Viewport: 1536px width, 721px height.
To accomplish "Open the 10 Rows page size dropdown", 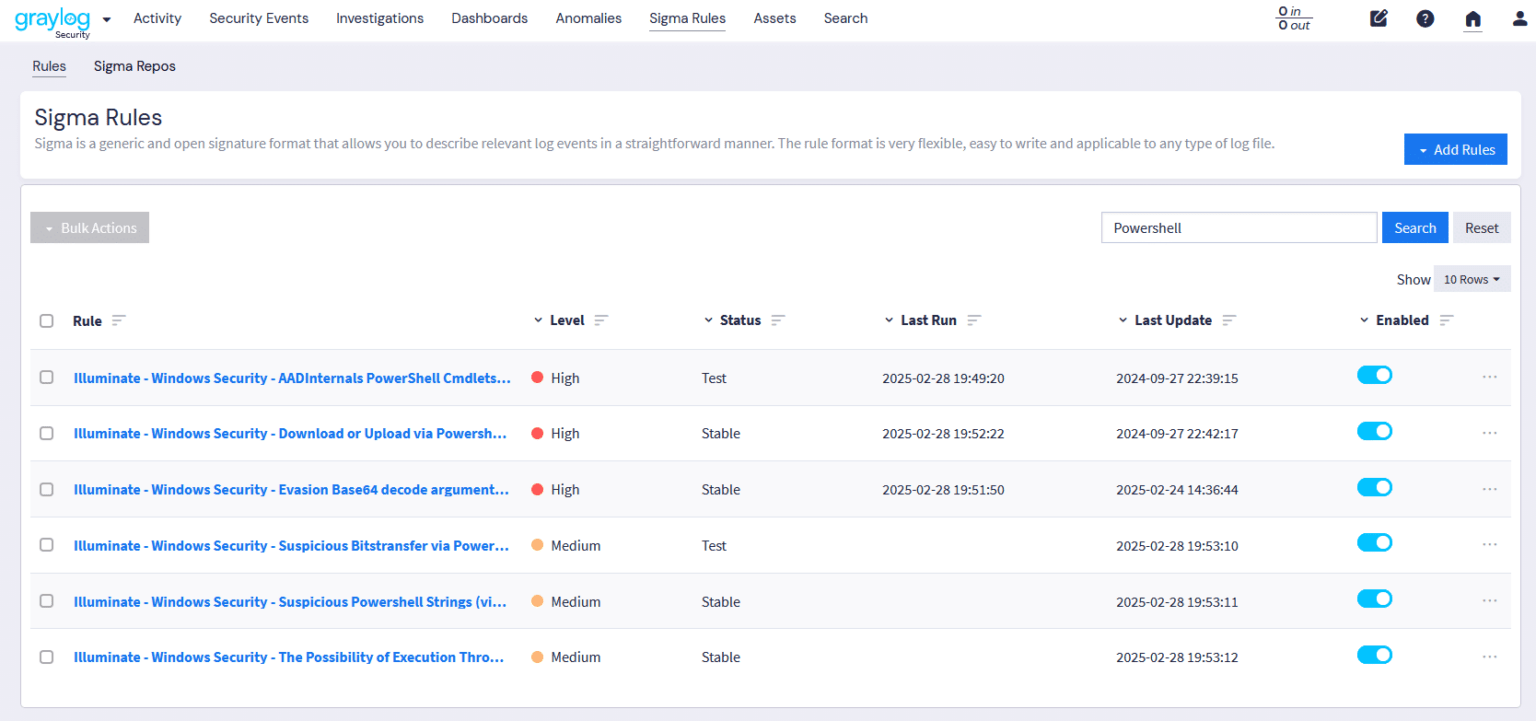I will (x=1471, y=279).
